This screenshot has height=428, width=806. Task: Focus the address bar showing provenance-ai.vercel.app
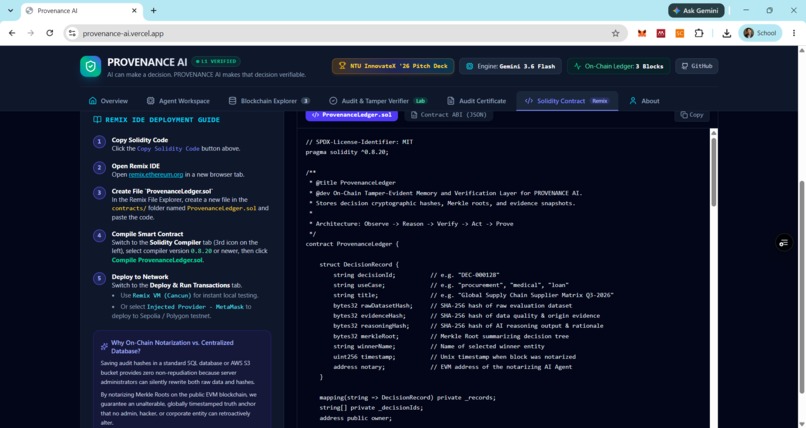pyautogui.click(x=344, y=33)
